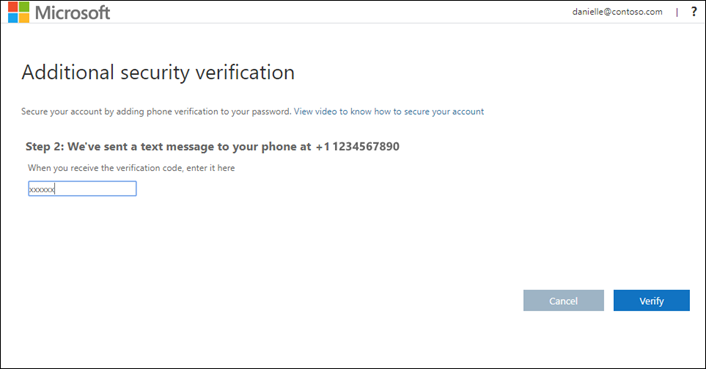Click the Additional security verification heading
This screenshot has width=706, height=369.
pos(158,73)
